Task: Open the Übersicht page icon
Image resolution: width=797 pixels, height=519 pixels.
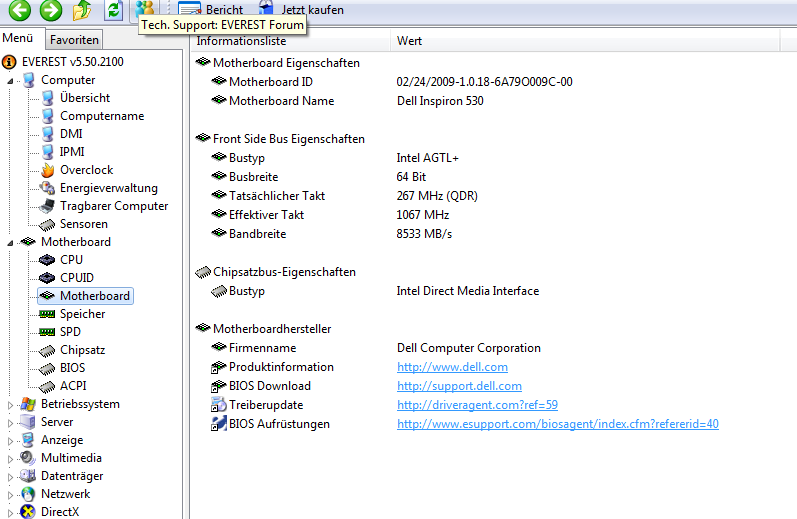Action: (x=47, y=98)
